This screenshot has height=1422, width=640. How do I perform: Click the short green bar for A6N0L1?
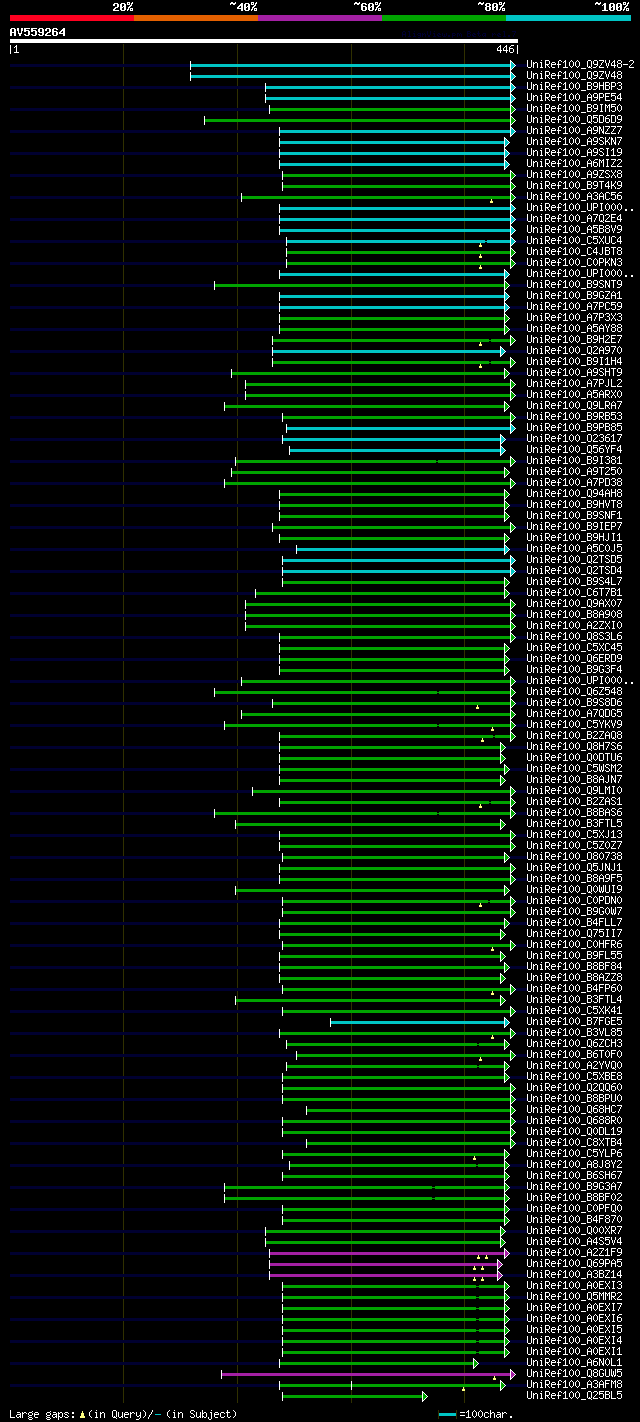(x=379, y=1362)
